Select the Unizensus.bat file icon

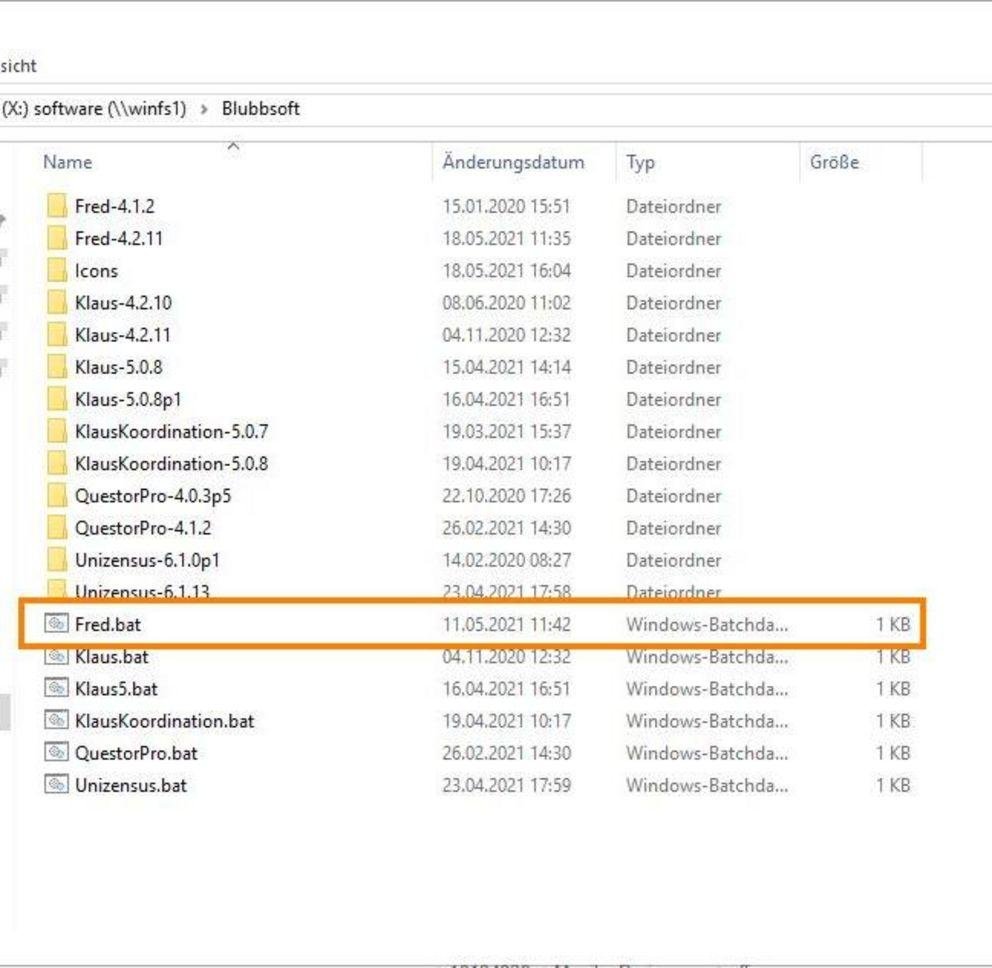(x=56, y=785)
